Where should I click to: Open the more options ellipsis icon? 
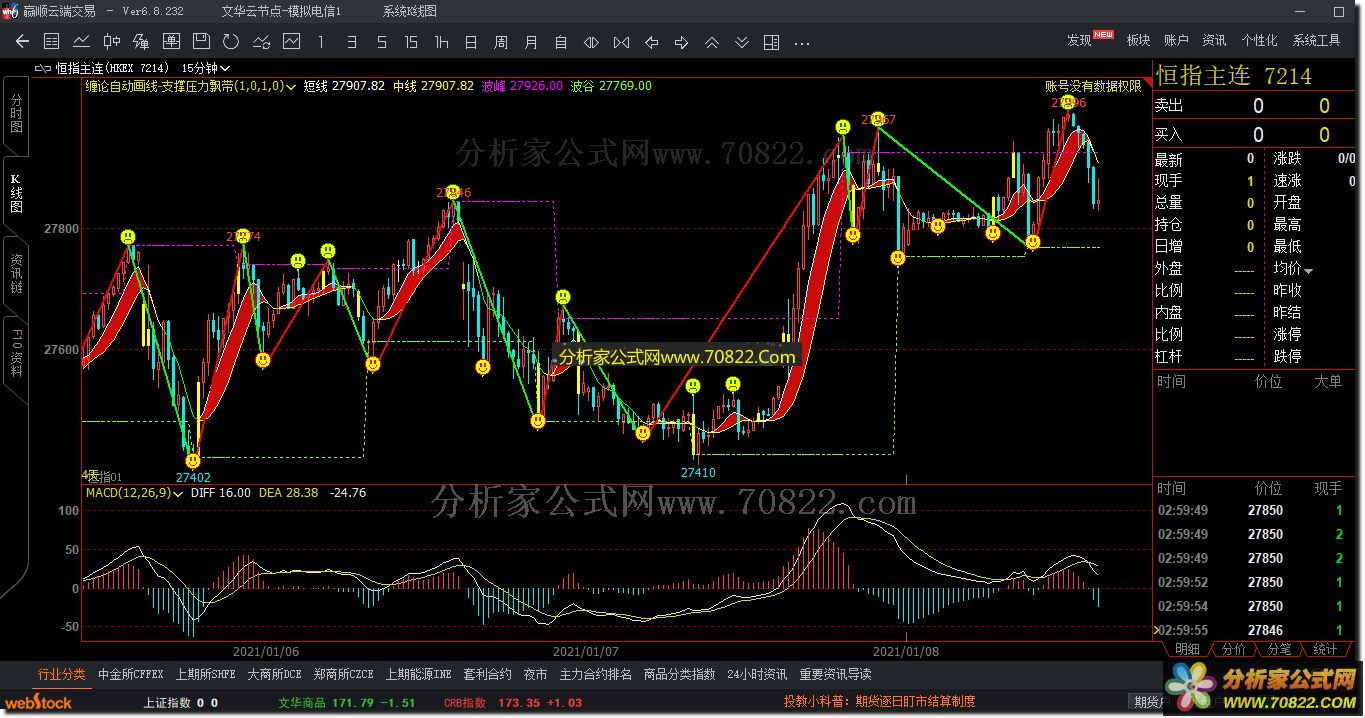pyautogui.click(x=801, y=42)
